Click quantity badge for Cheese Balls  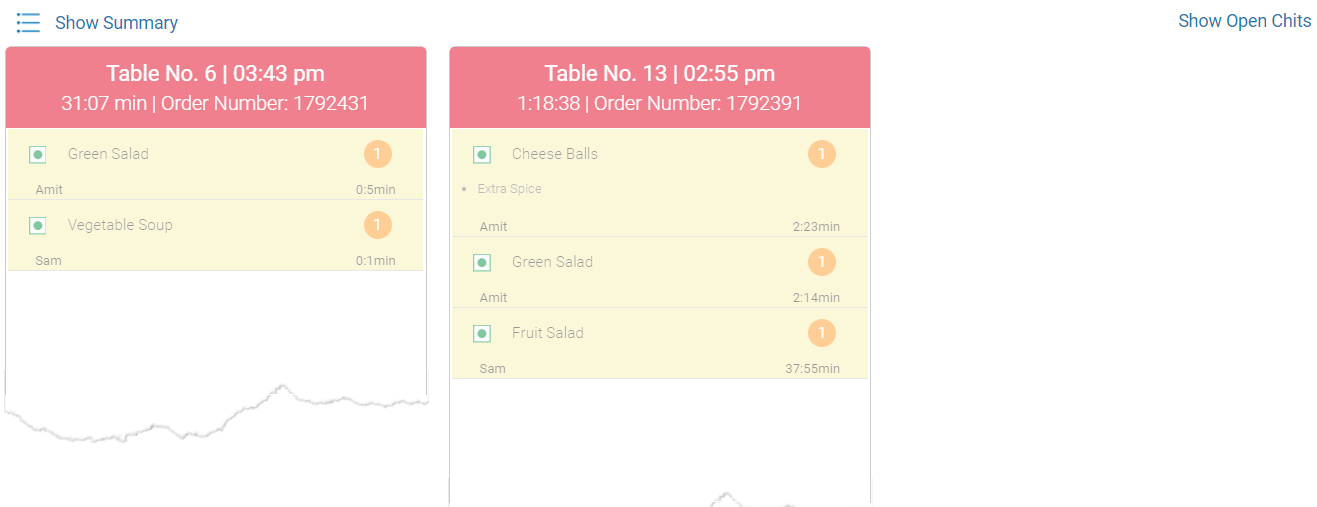point(822,154)
